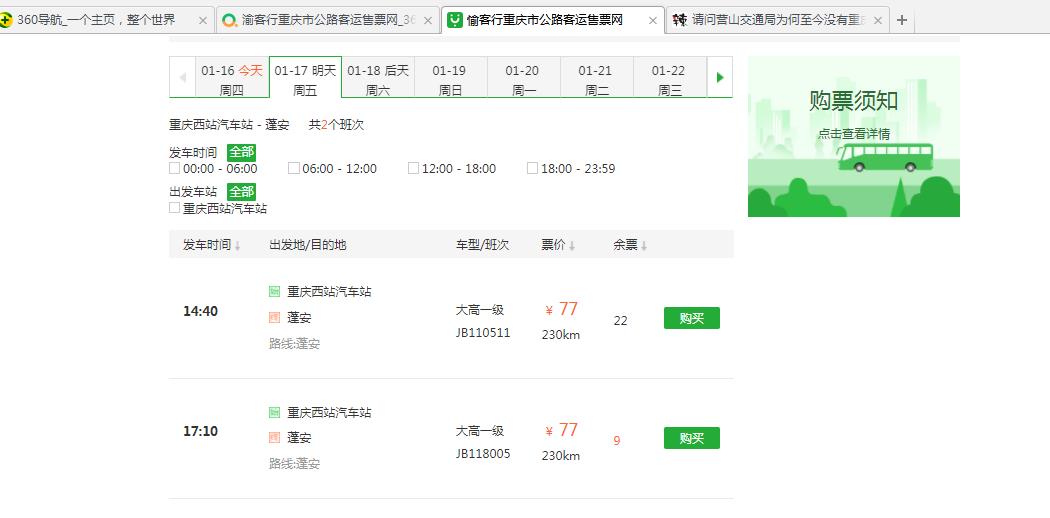Select 全部 under 发车时间 filter
1050x518 pixels.
click(x=241, y=152)
